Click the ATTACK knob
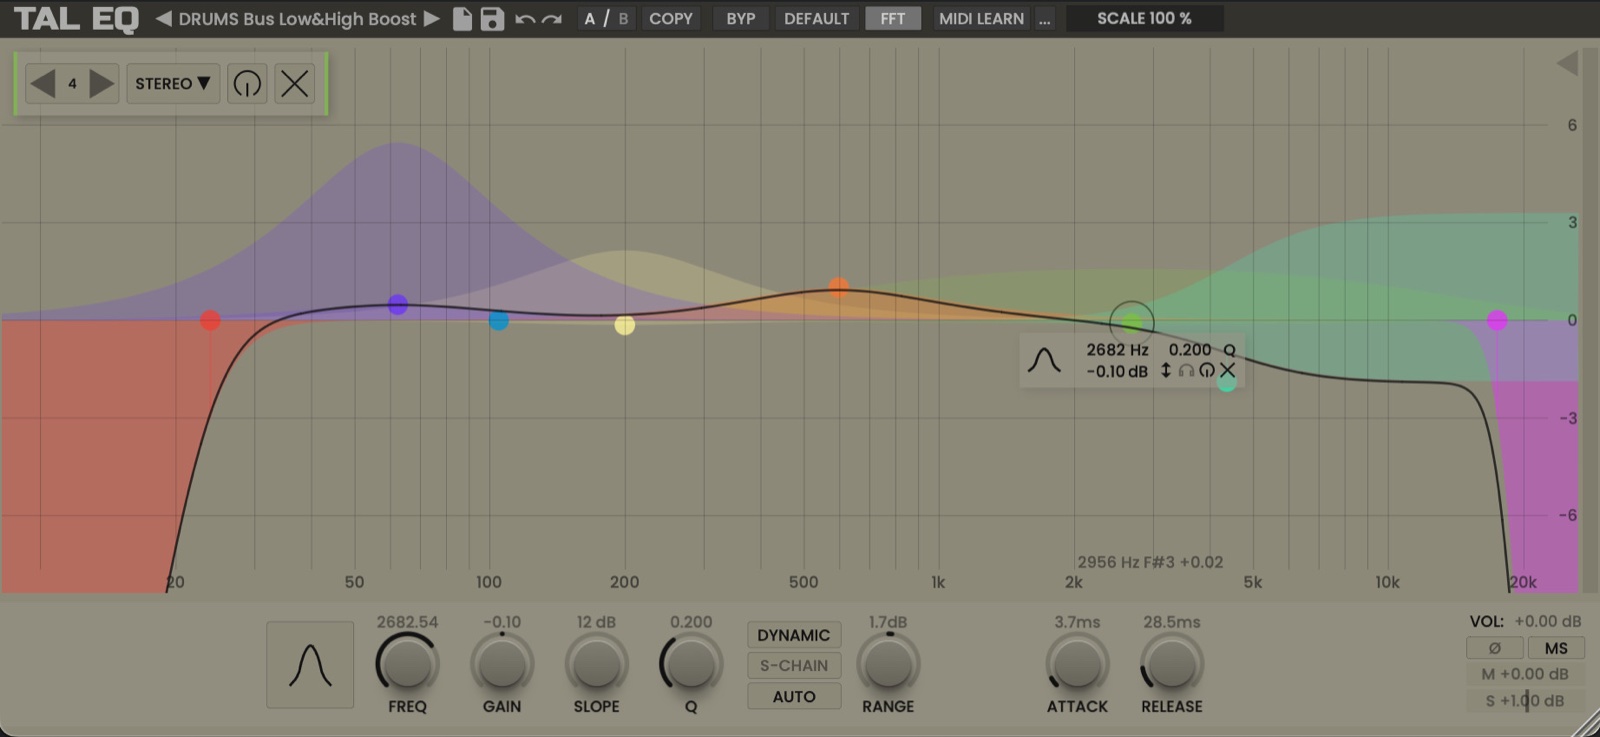Image resolution: width=1600 pixels, height=737 pixels. (x=1077, y=663)
